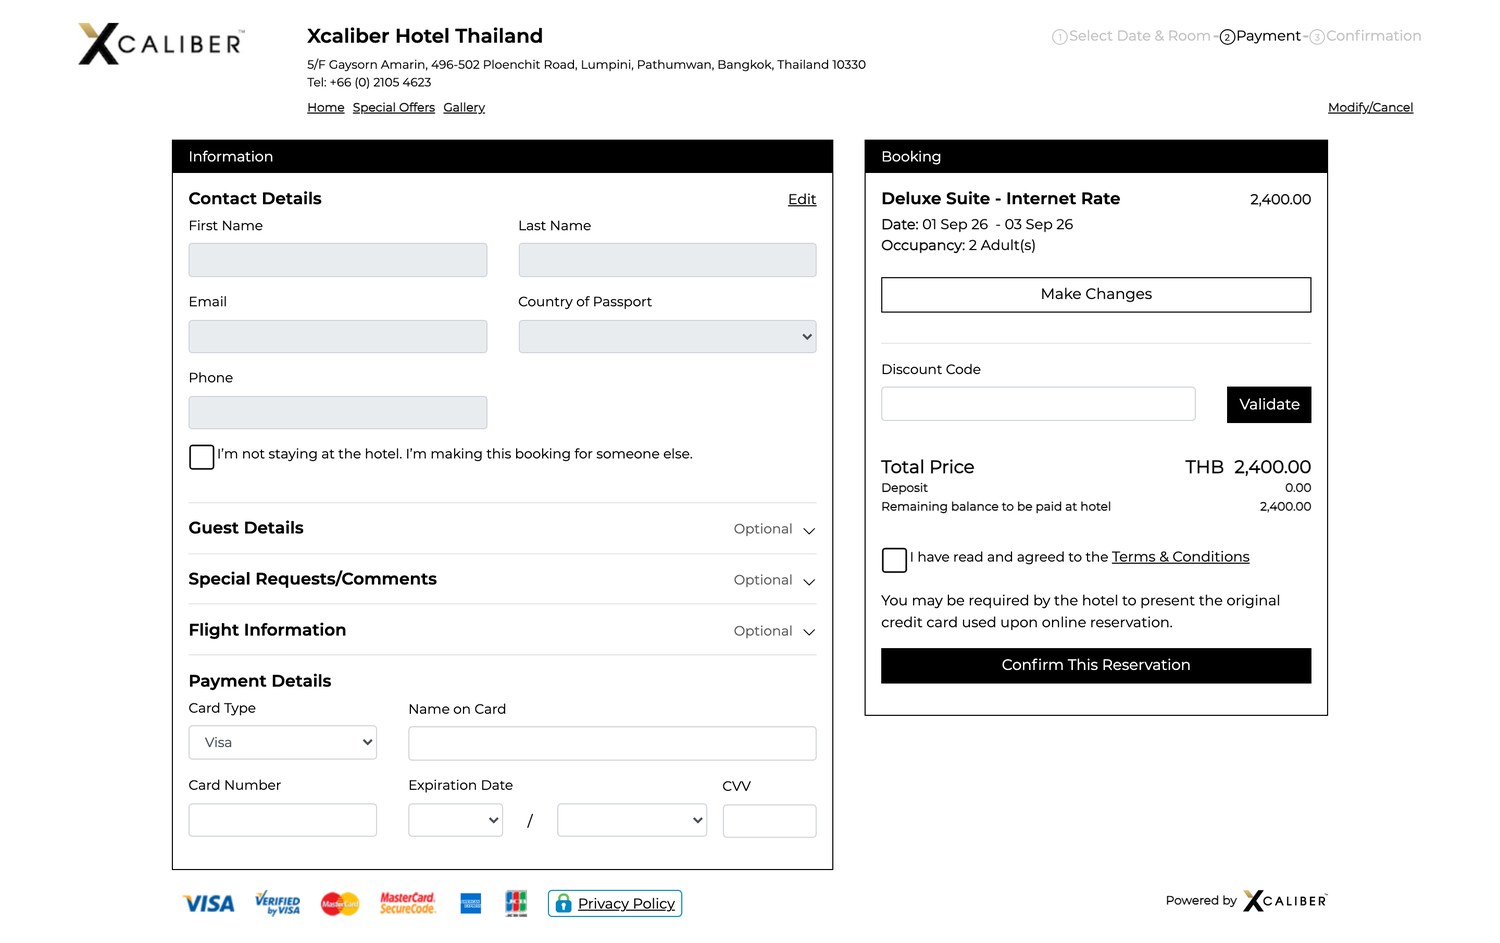Image resolution: width=1500 pixels, height=943 pixels.
Task: Agree to the Terms & Conditions checkbox
Action: (x=894, y=560)
